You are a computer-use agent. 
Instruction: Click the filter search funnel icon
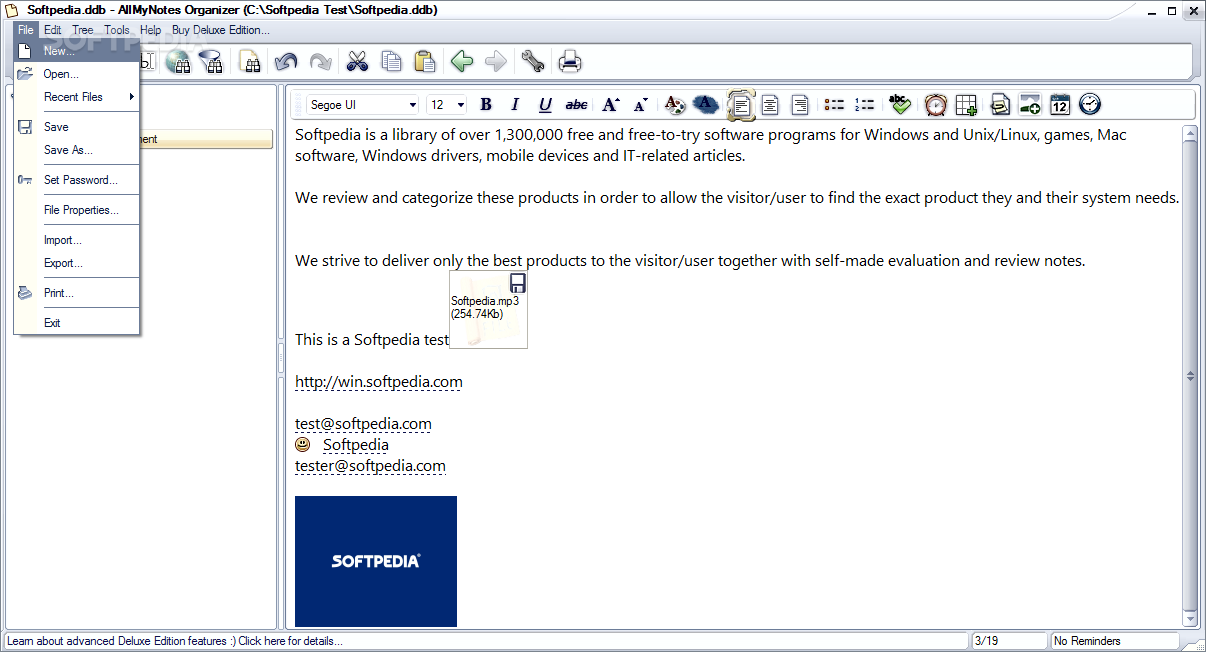click(x=211, y=62)
